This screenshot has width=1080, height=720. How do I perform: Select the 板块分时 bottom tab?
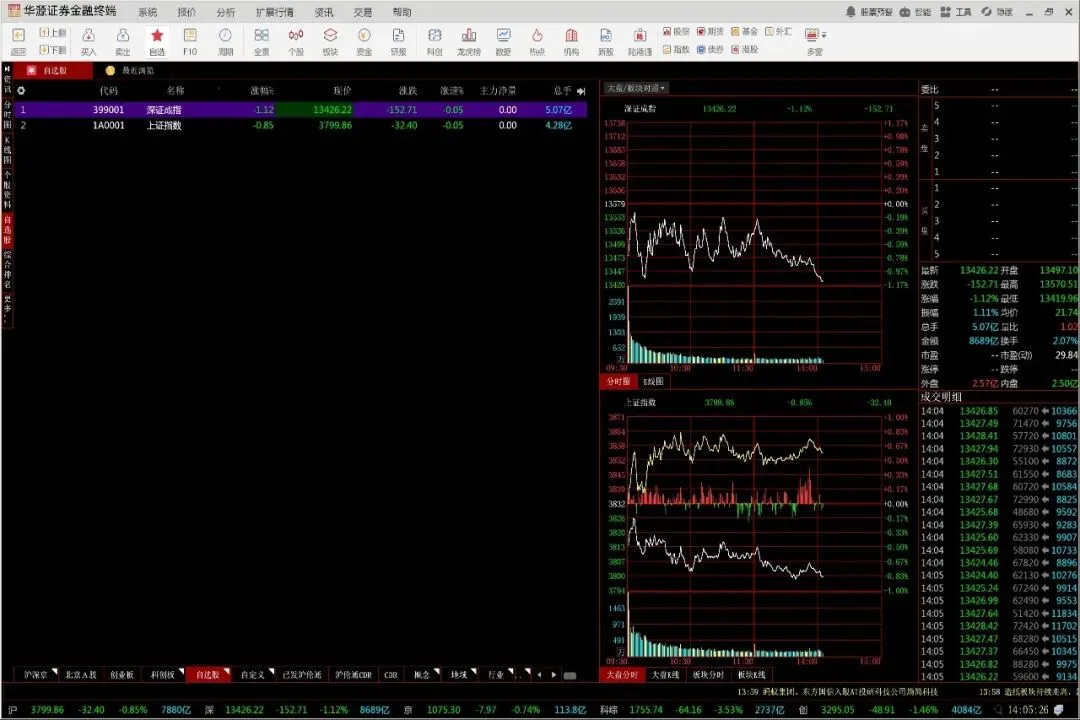point(708,675)
